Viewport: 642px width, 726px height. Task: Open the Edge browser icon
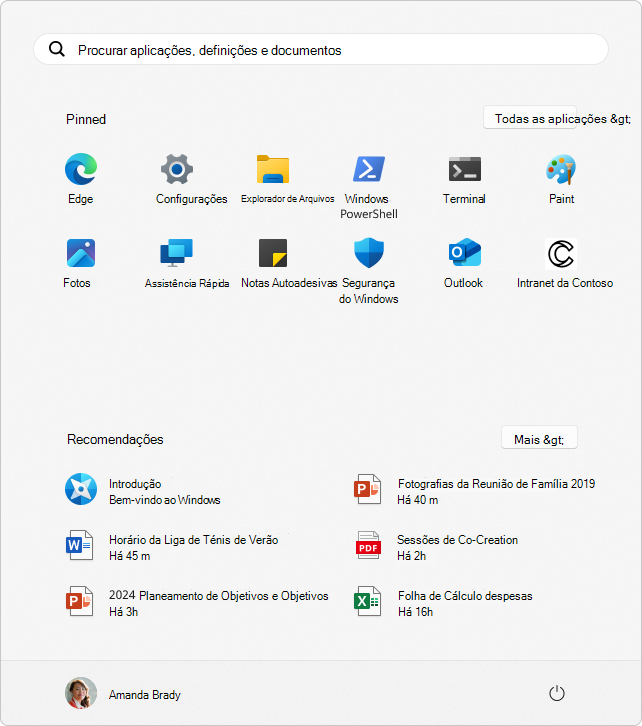pos(81,169)
